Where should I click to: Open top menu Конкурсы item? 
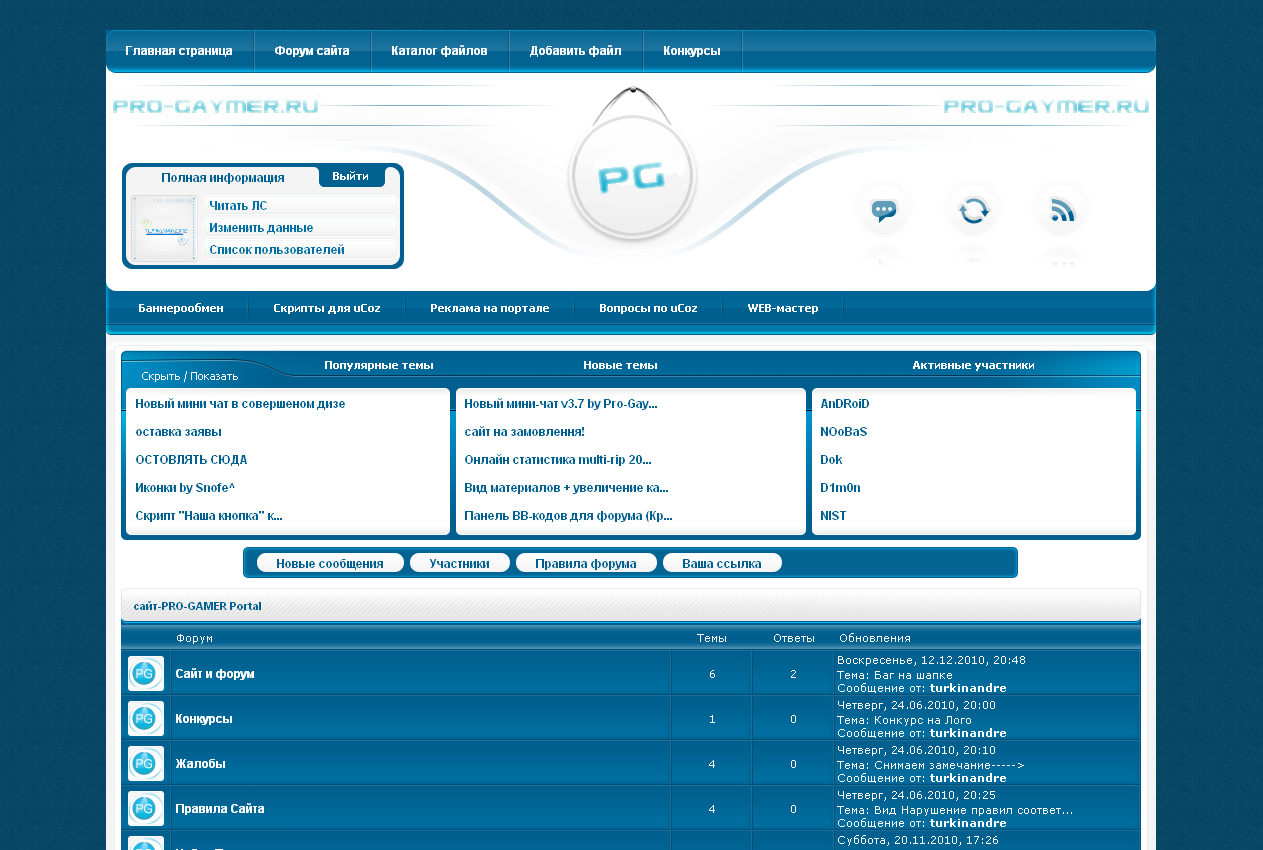coord(692,51)
